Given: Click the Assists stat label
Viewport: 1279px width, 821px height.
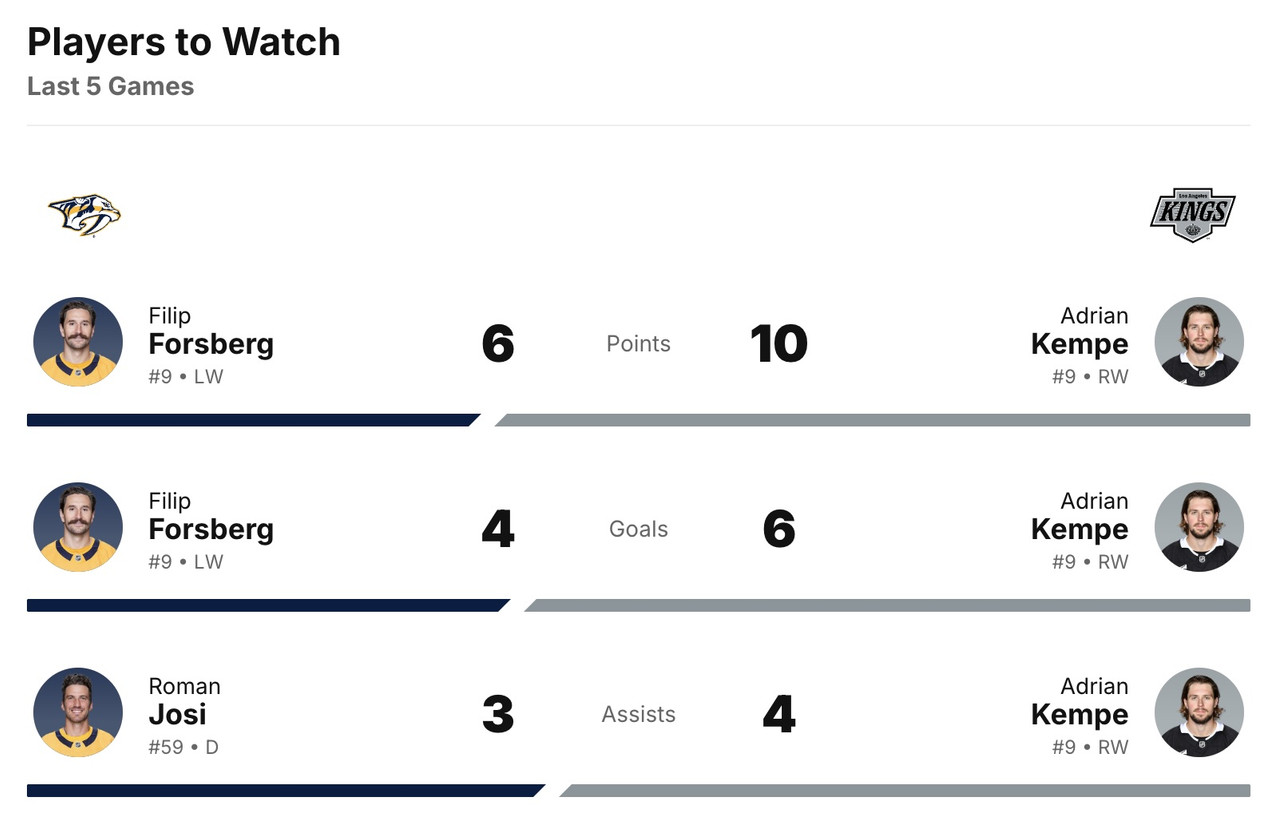Looking at the screenshot, I should [638, 714].
